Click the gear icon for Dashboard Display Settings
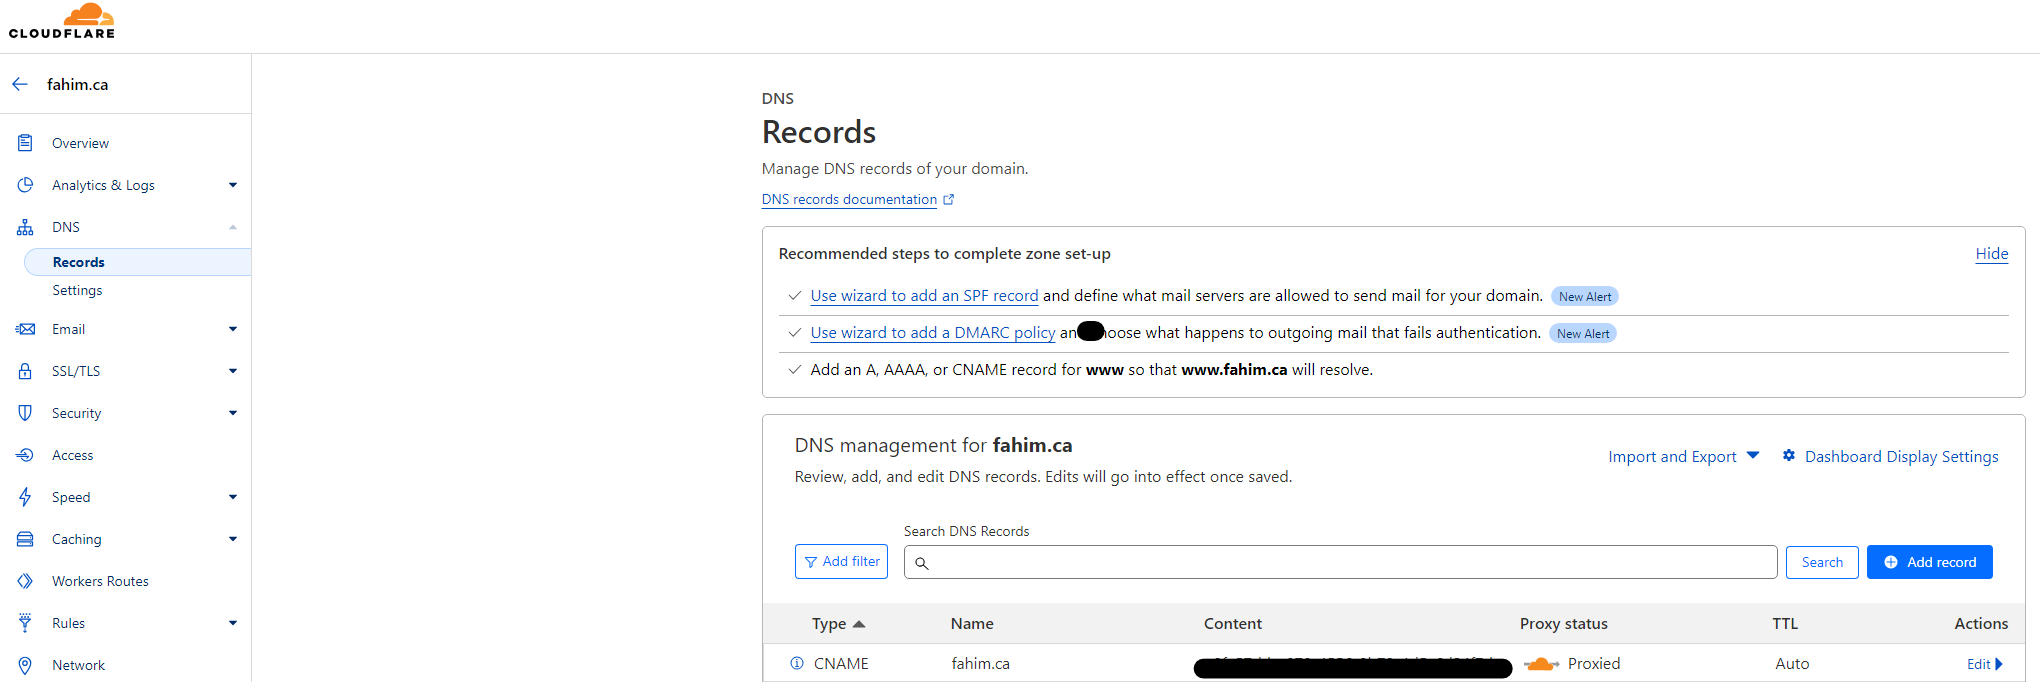Viewport: 2040px width, 682px height. 1789,455
